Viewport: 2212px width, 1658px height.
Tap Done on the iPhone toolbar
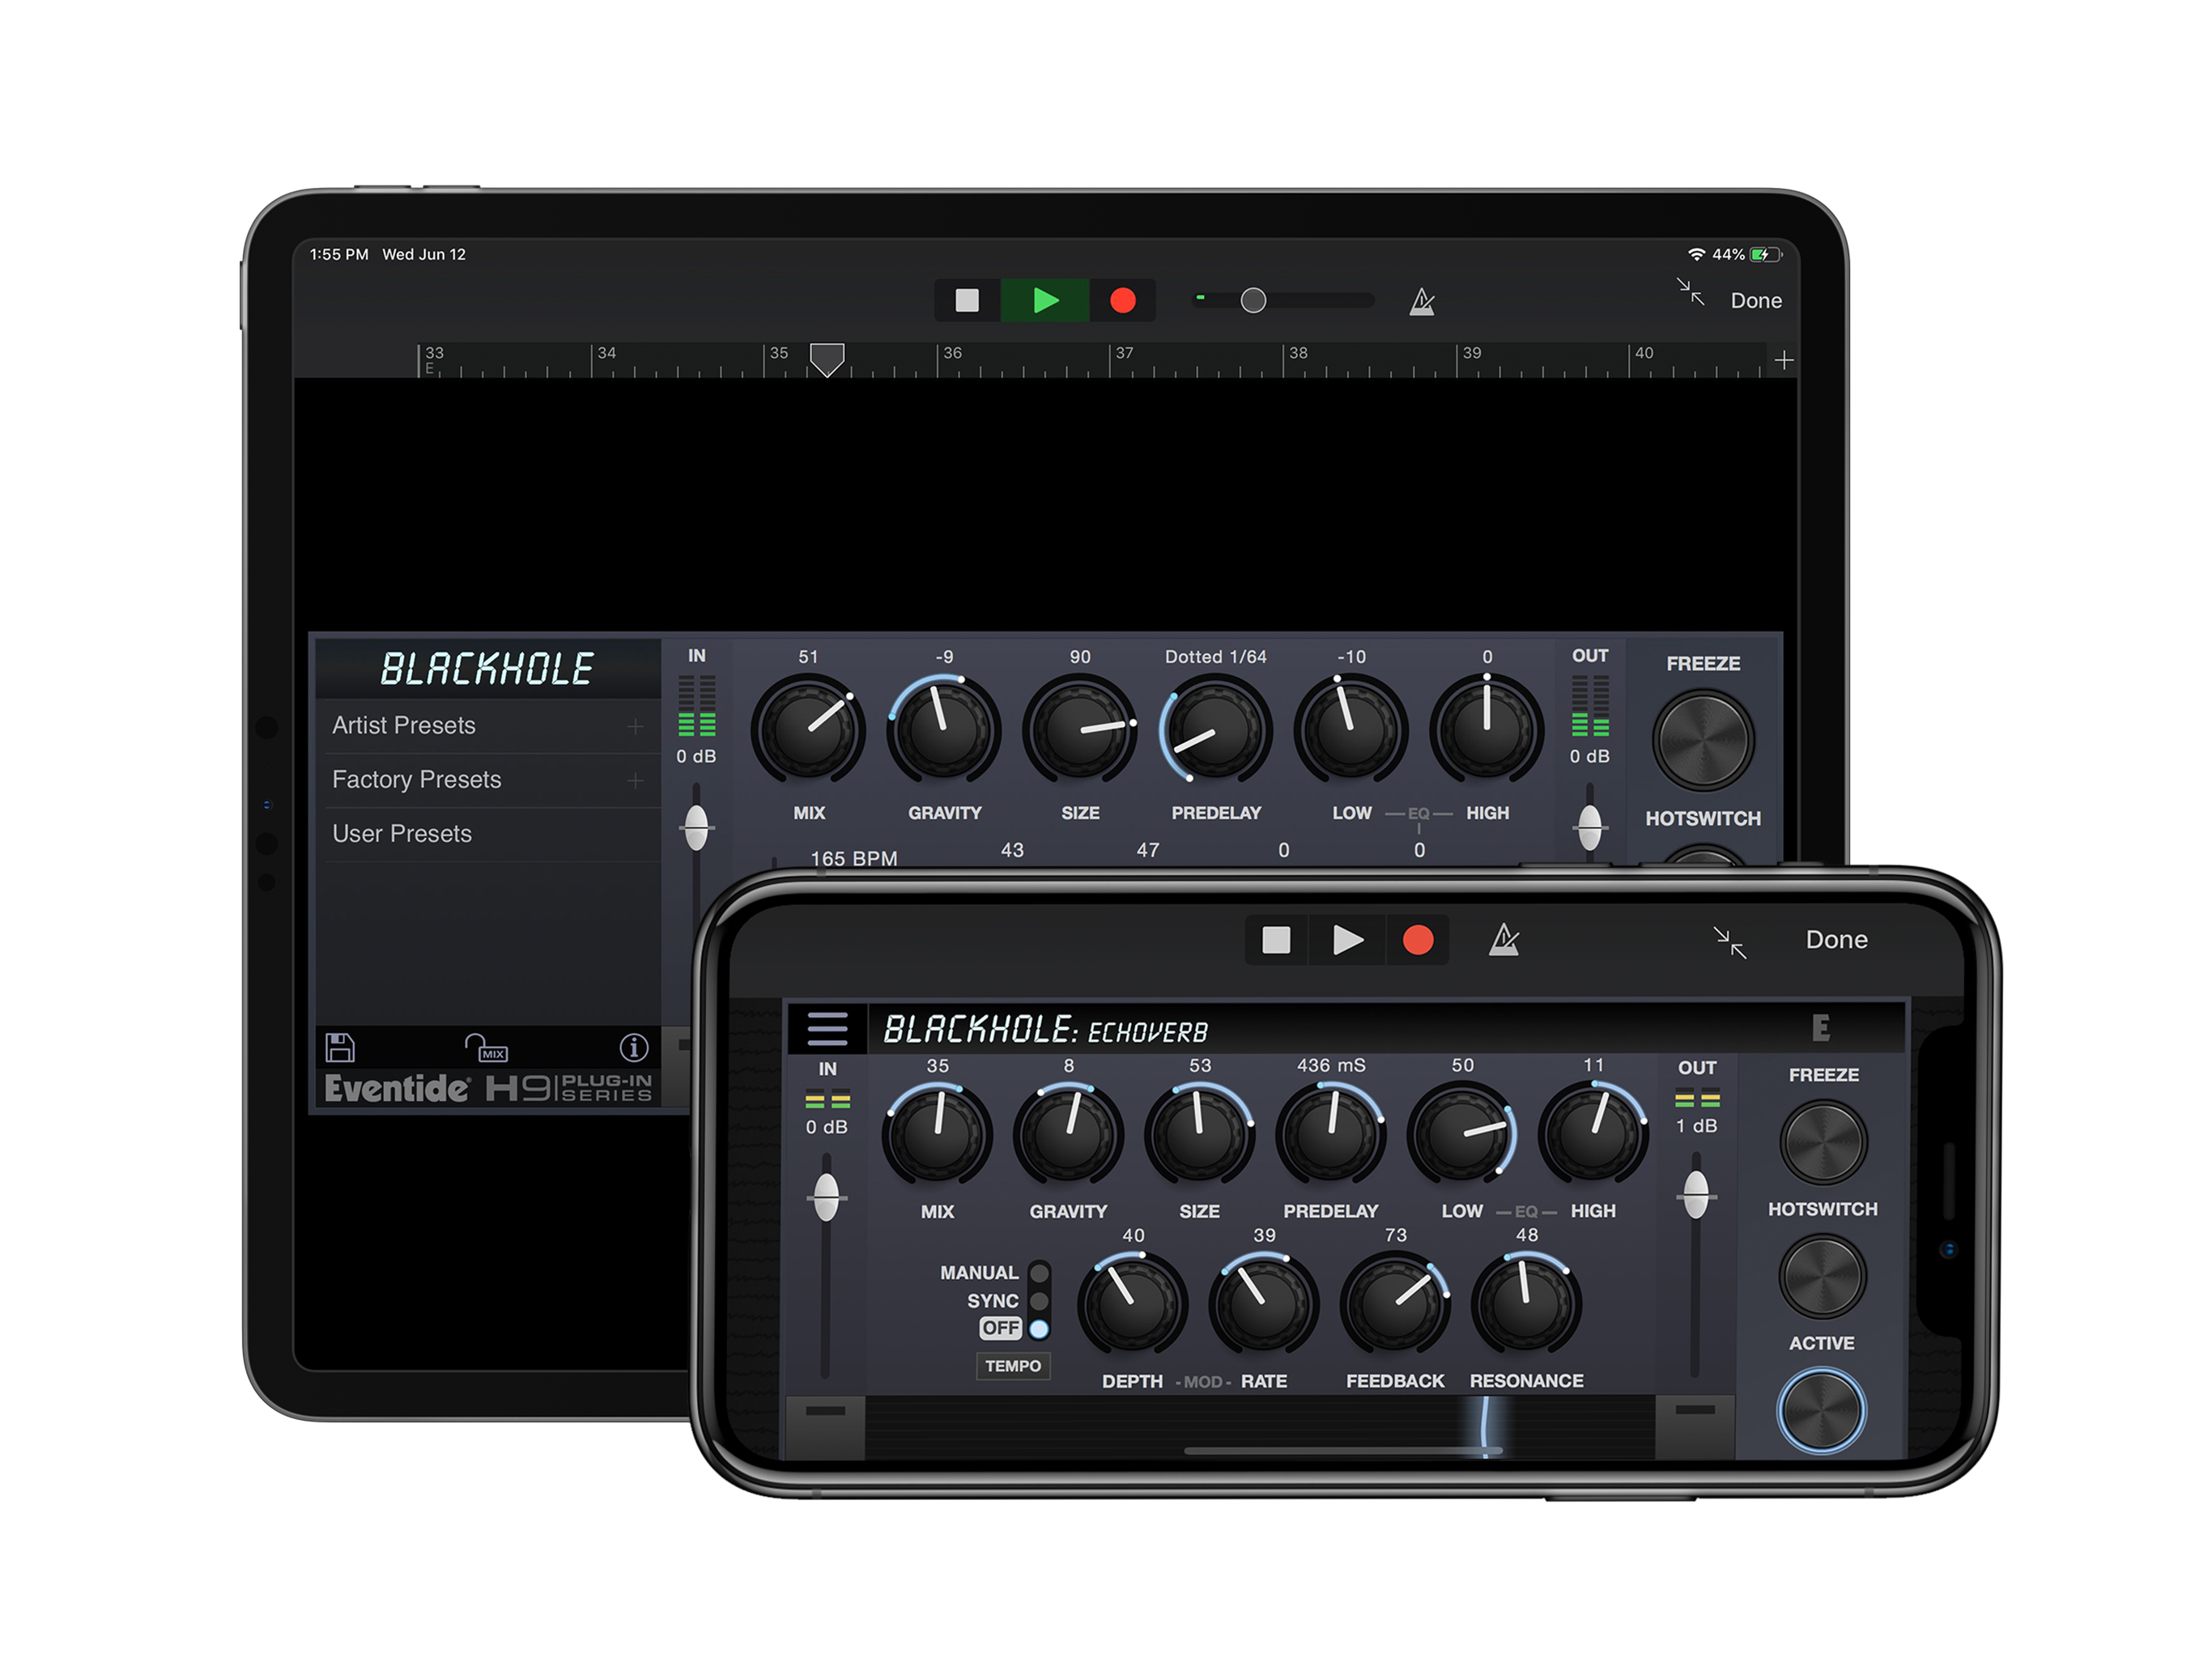click(x=1836, y=939)
